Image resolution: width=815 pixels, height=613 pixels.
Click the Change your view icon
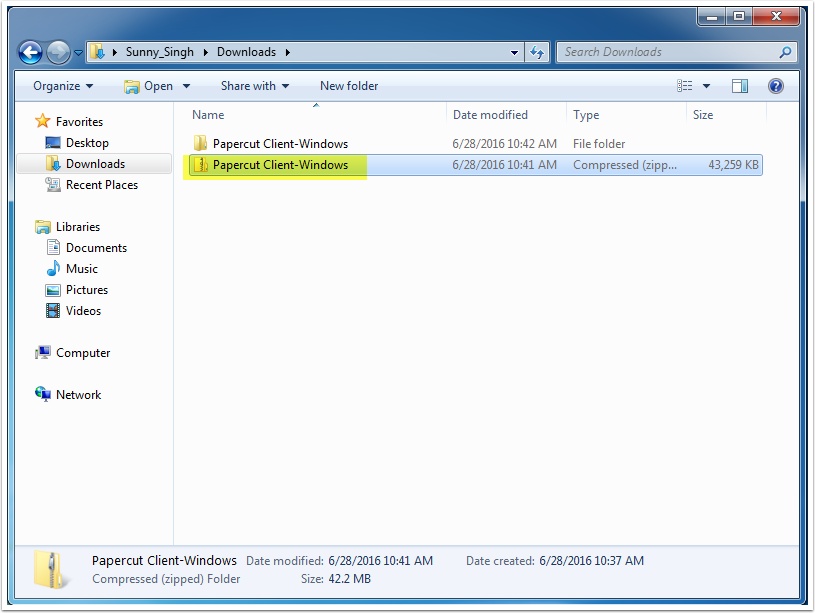tap(685, 86)
